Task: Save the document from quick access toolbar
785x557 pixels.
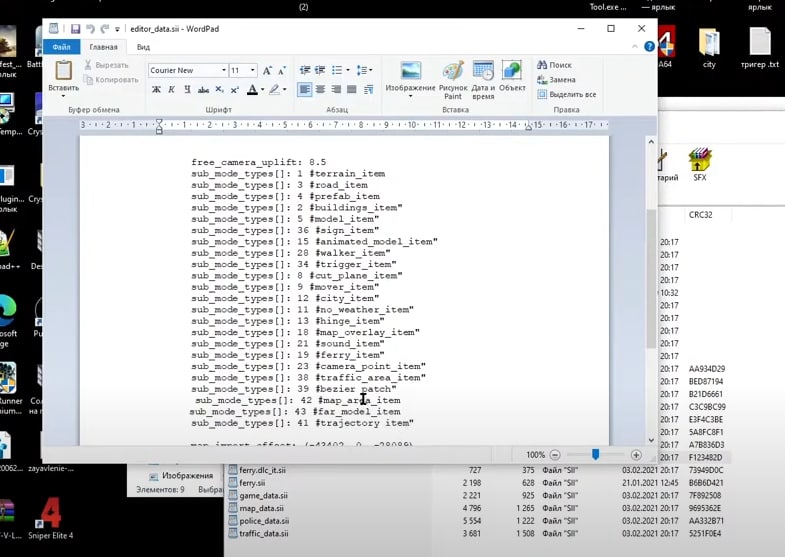Action: point(76,29)
